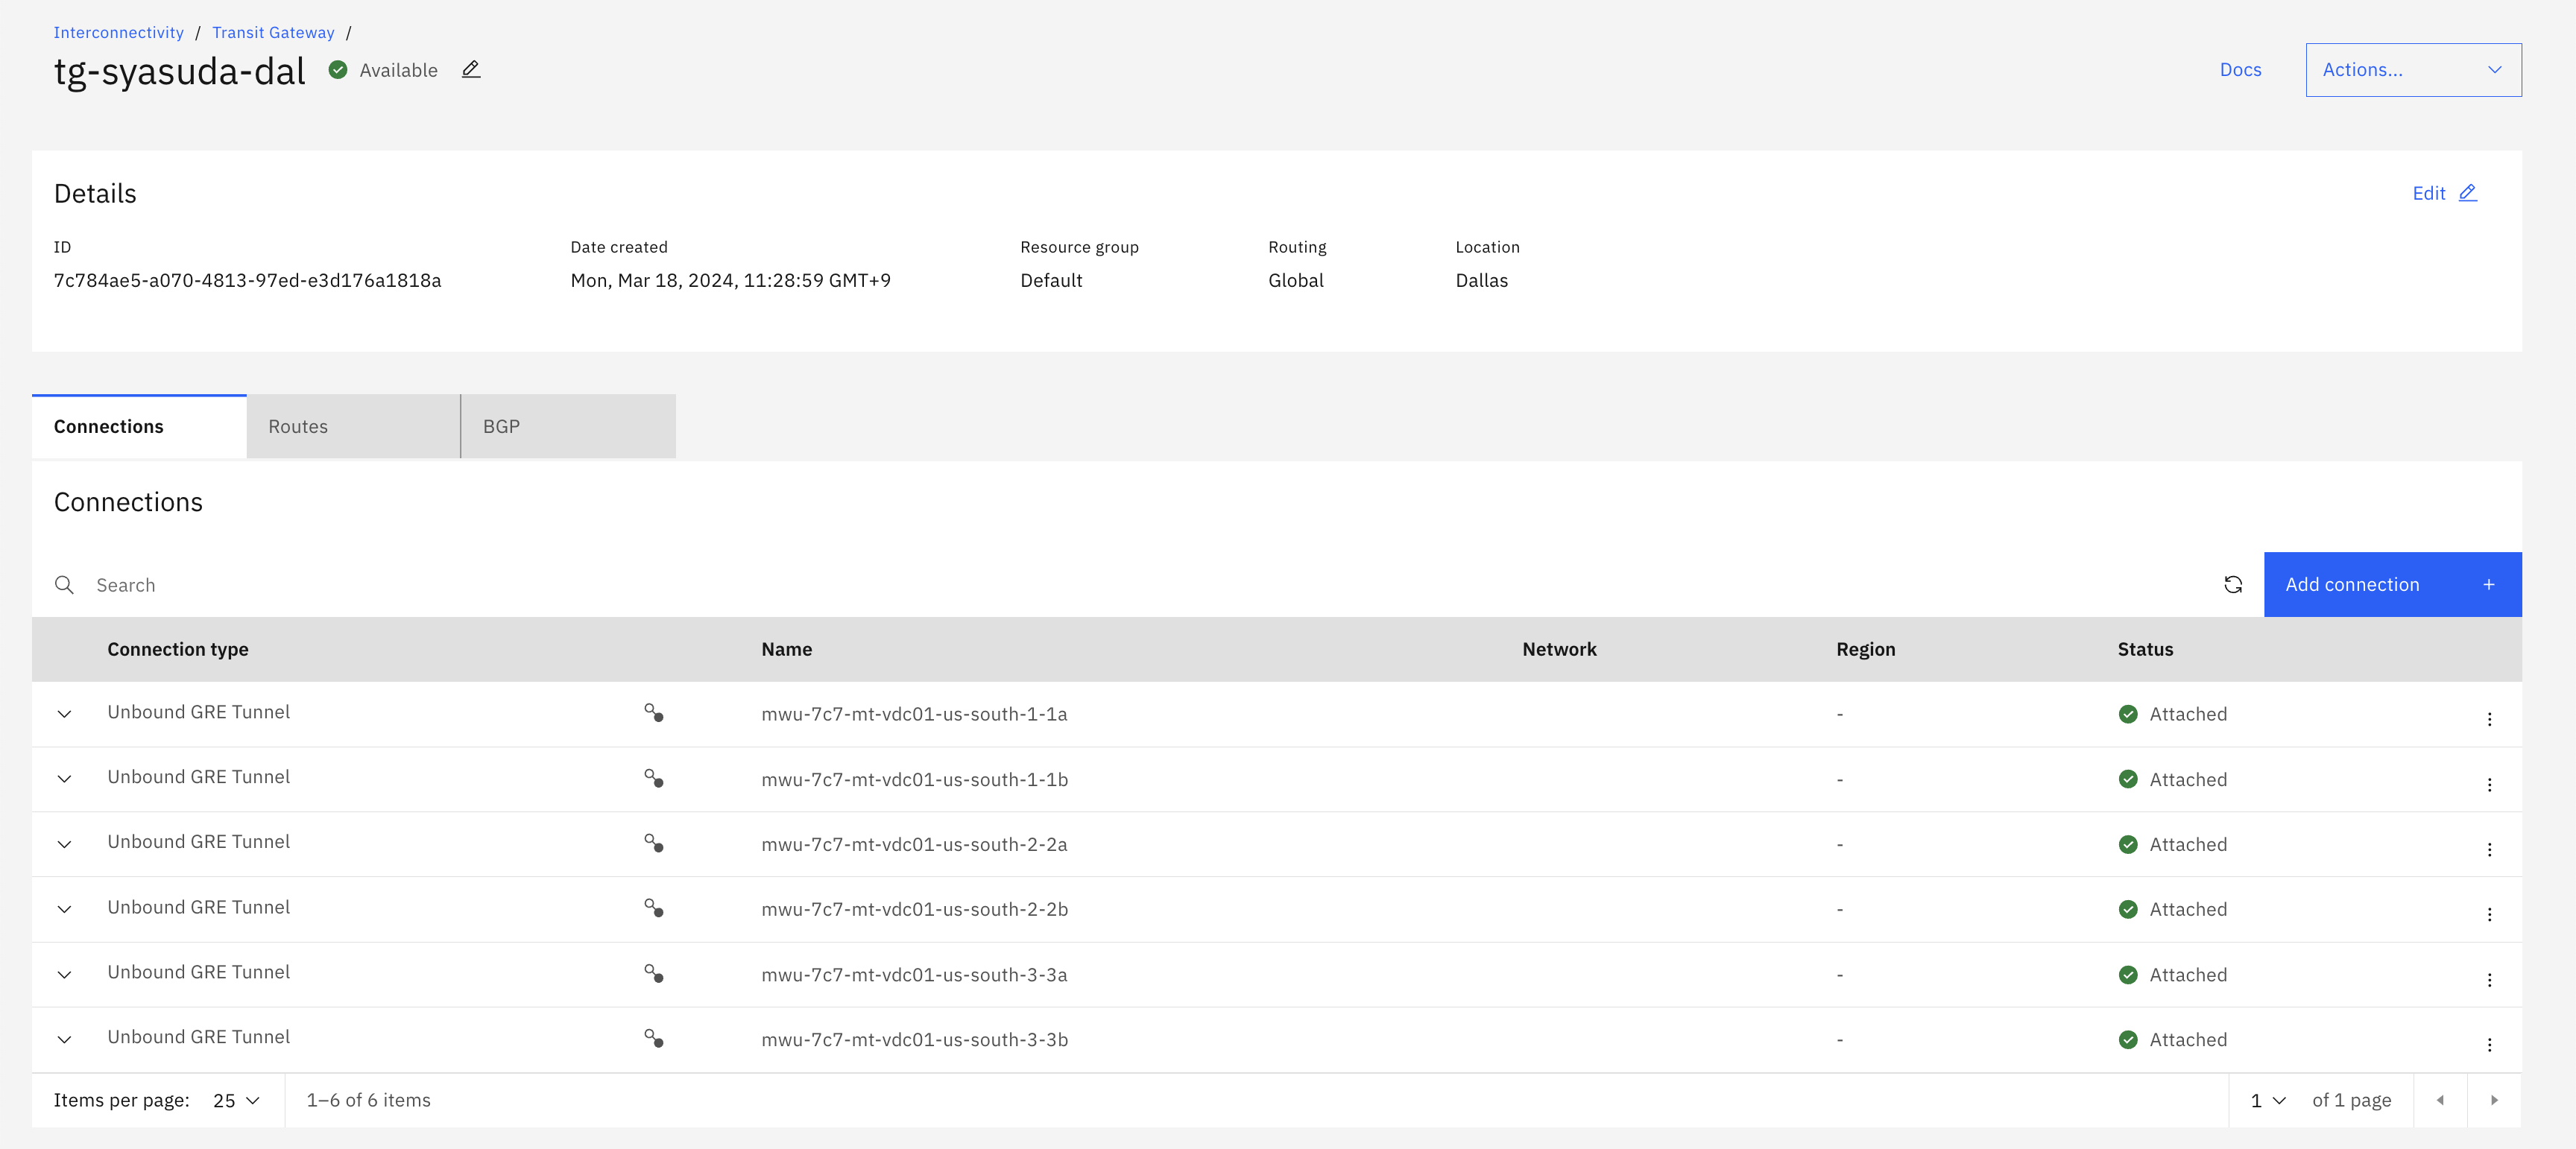Viewport: 2576px width, 1149px height.
Task: Expand the us-south-1-1a connection row
Action: (x=64, y=714)
